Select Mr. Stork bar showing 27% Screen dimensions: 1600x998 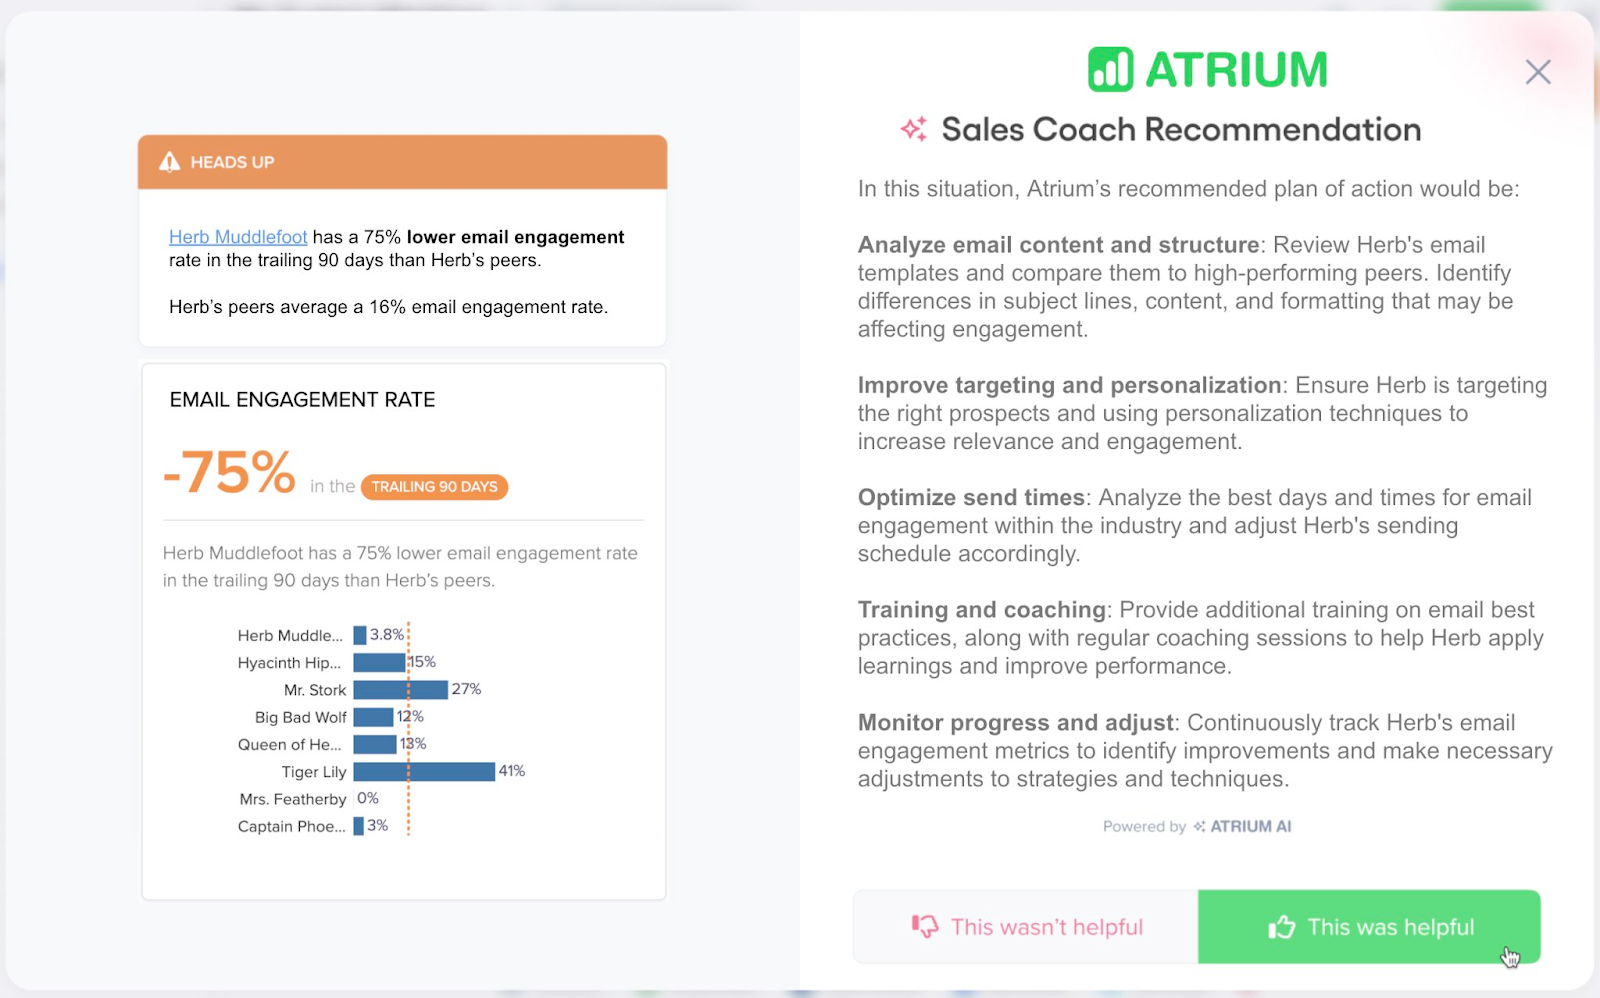400,690
